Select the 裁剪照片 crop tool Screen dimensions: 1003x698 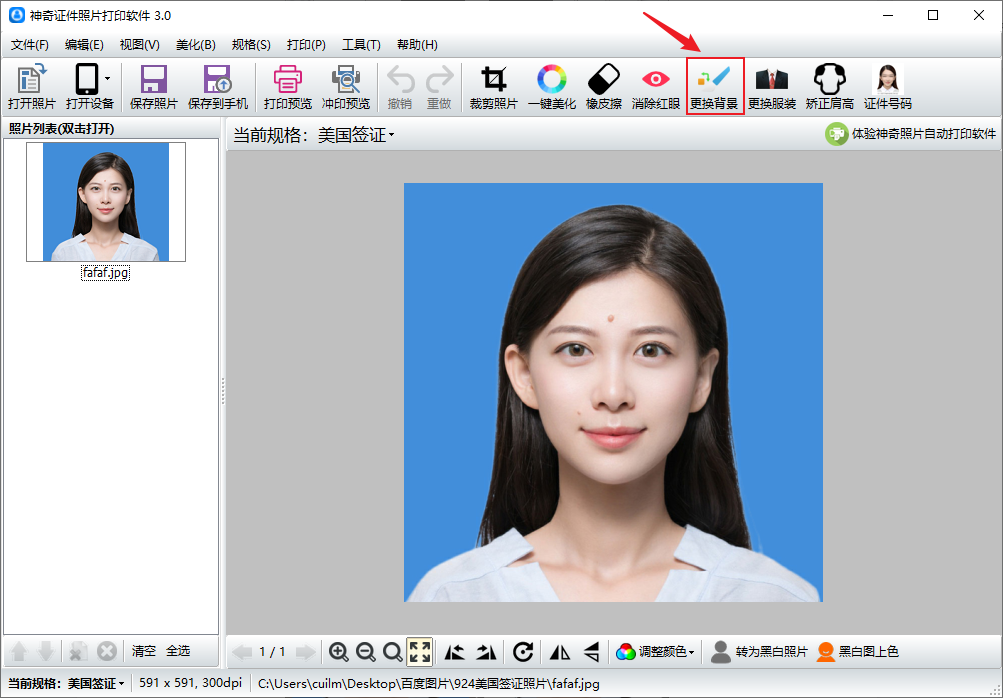point(493,86)
